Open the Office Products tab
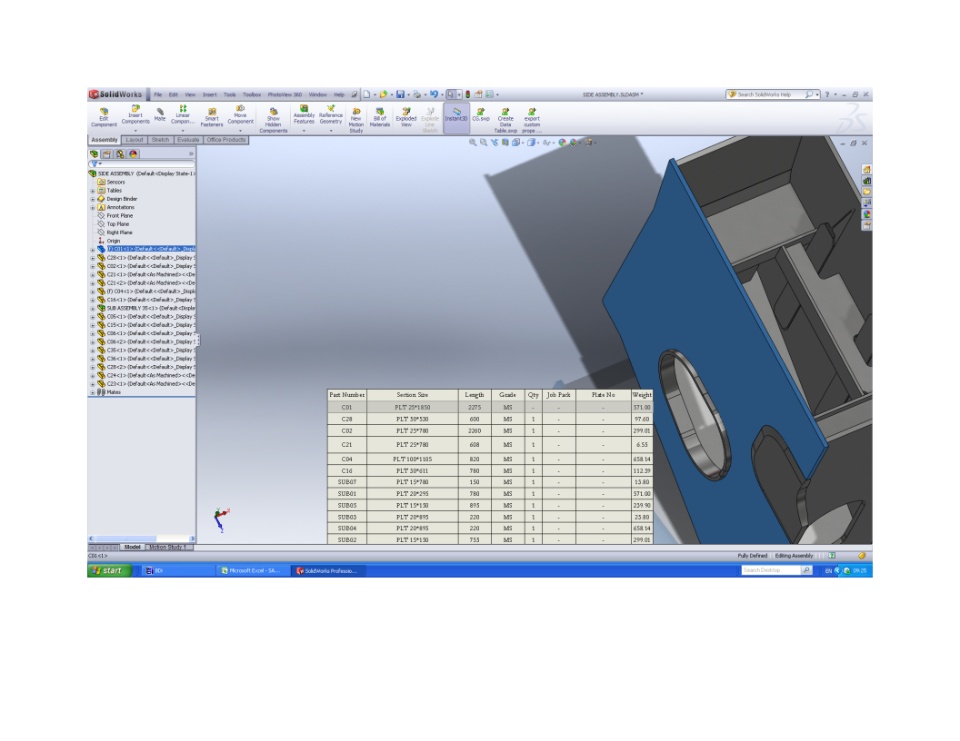Viewport: 960px width, 741px height. pyautogui.click(x=226, y=140)
